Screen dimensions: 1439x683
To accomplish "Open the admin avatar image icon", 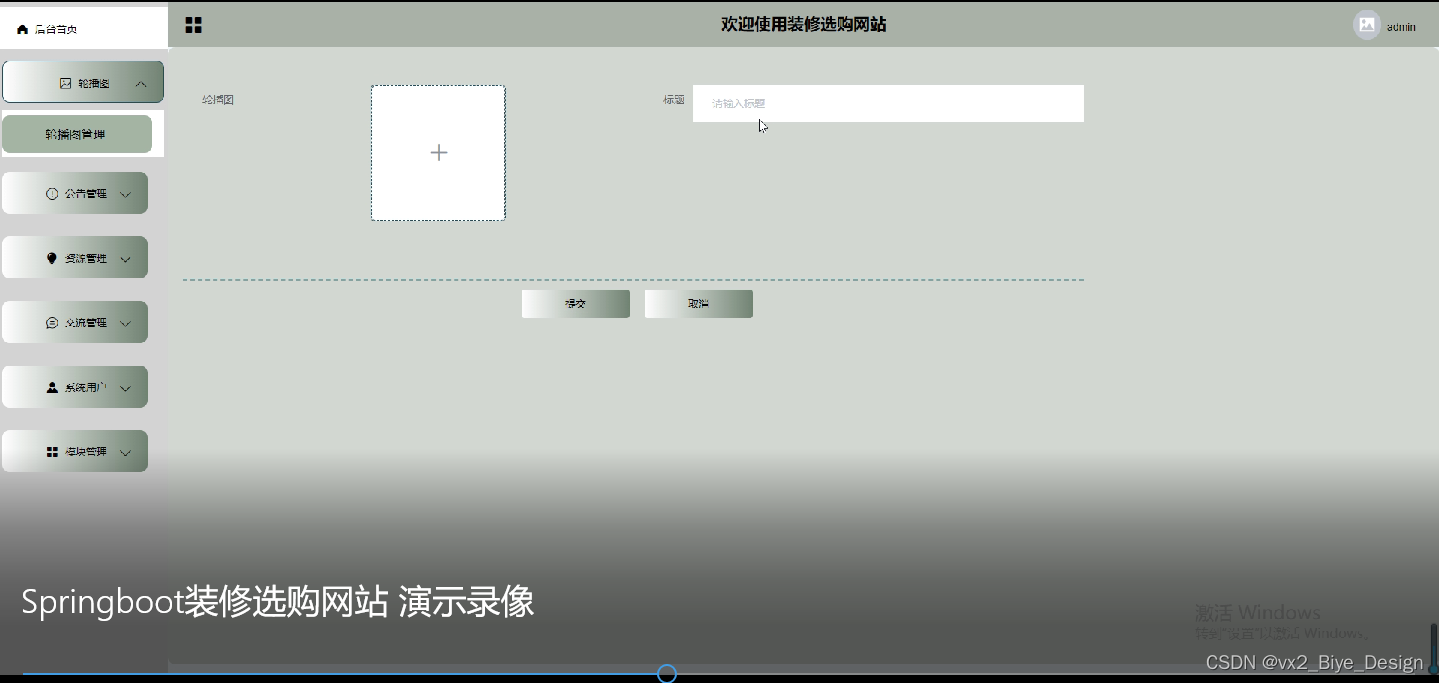I will pos(1367,25).
